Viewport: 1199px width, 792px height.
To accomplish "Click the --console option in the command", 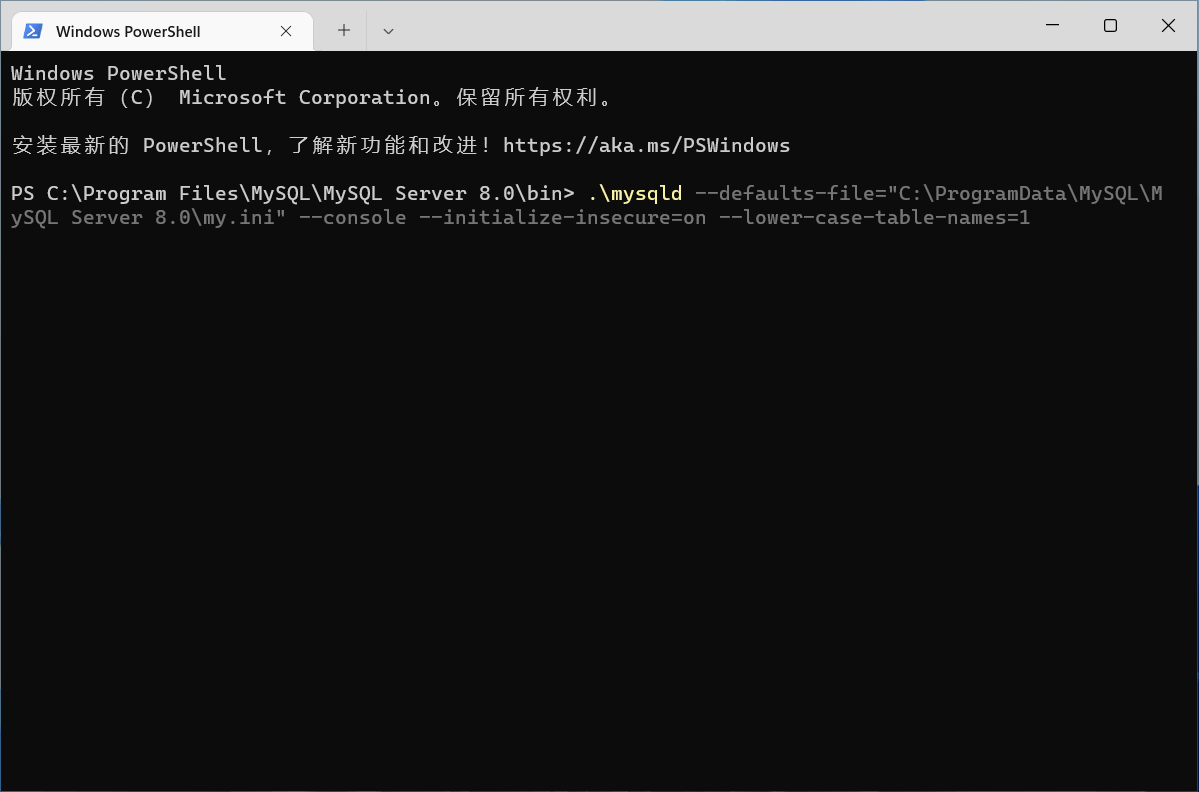I will [x=352, y=218].
